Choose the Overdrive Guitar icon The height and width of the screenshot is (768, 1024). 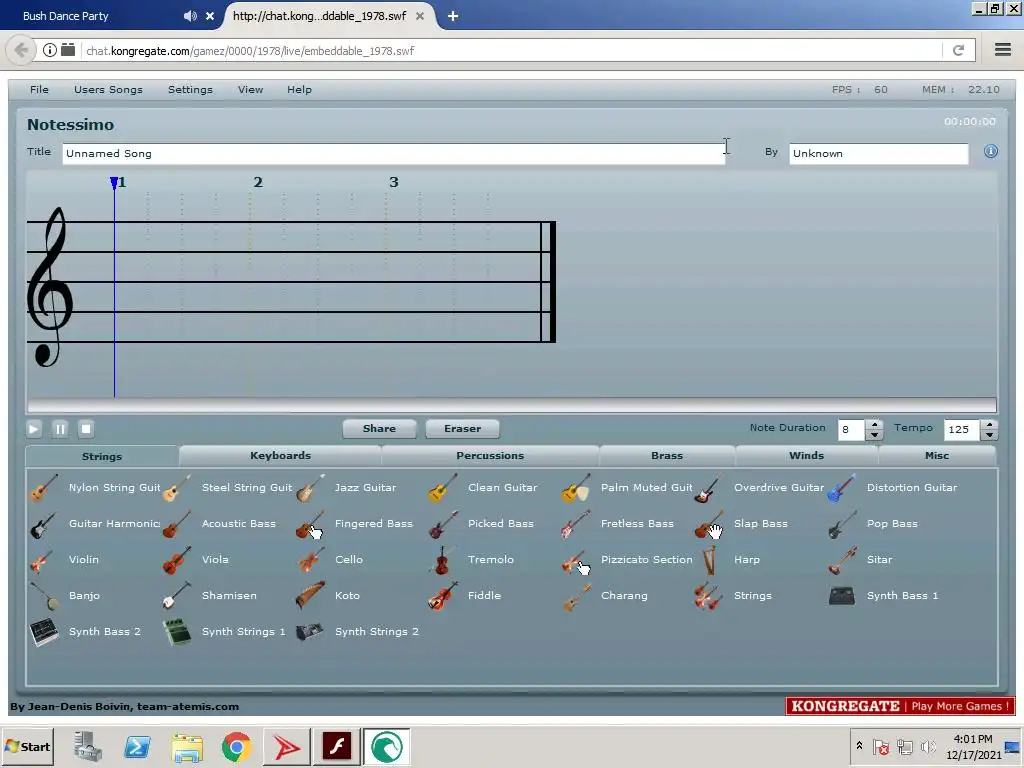pos(709,488)
